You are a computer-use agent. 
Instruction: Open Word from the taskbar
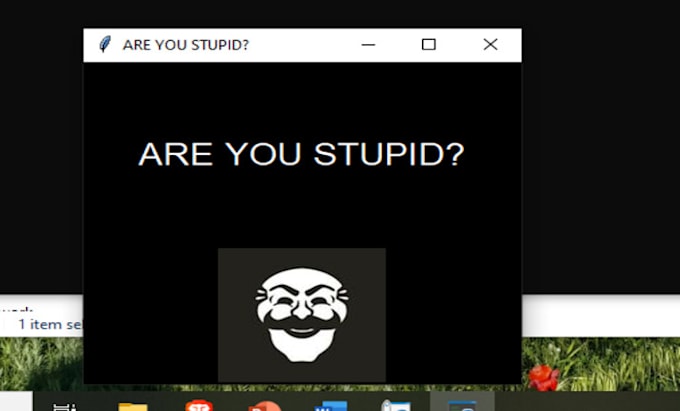pyautogui.click(x=331, y=406)
